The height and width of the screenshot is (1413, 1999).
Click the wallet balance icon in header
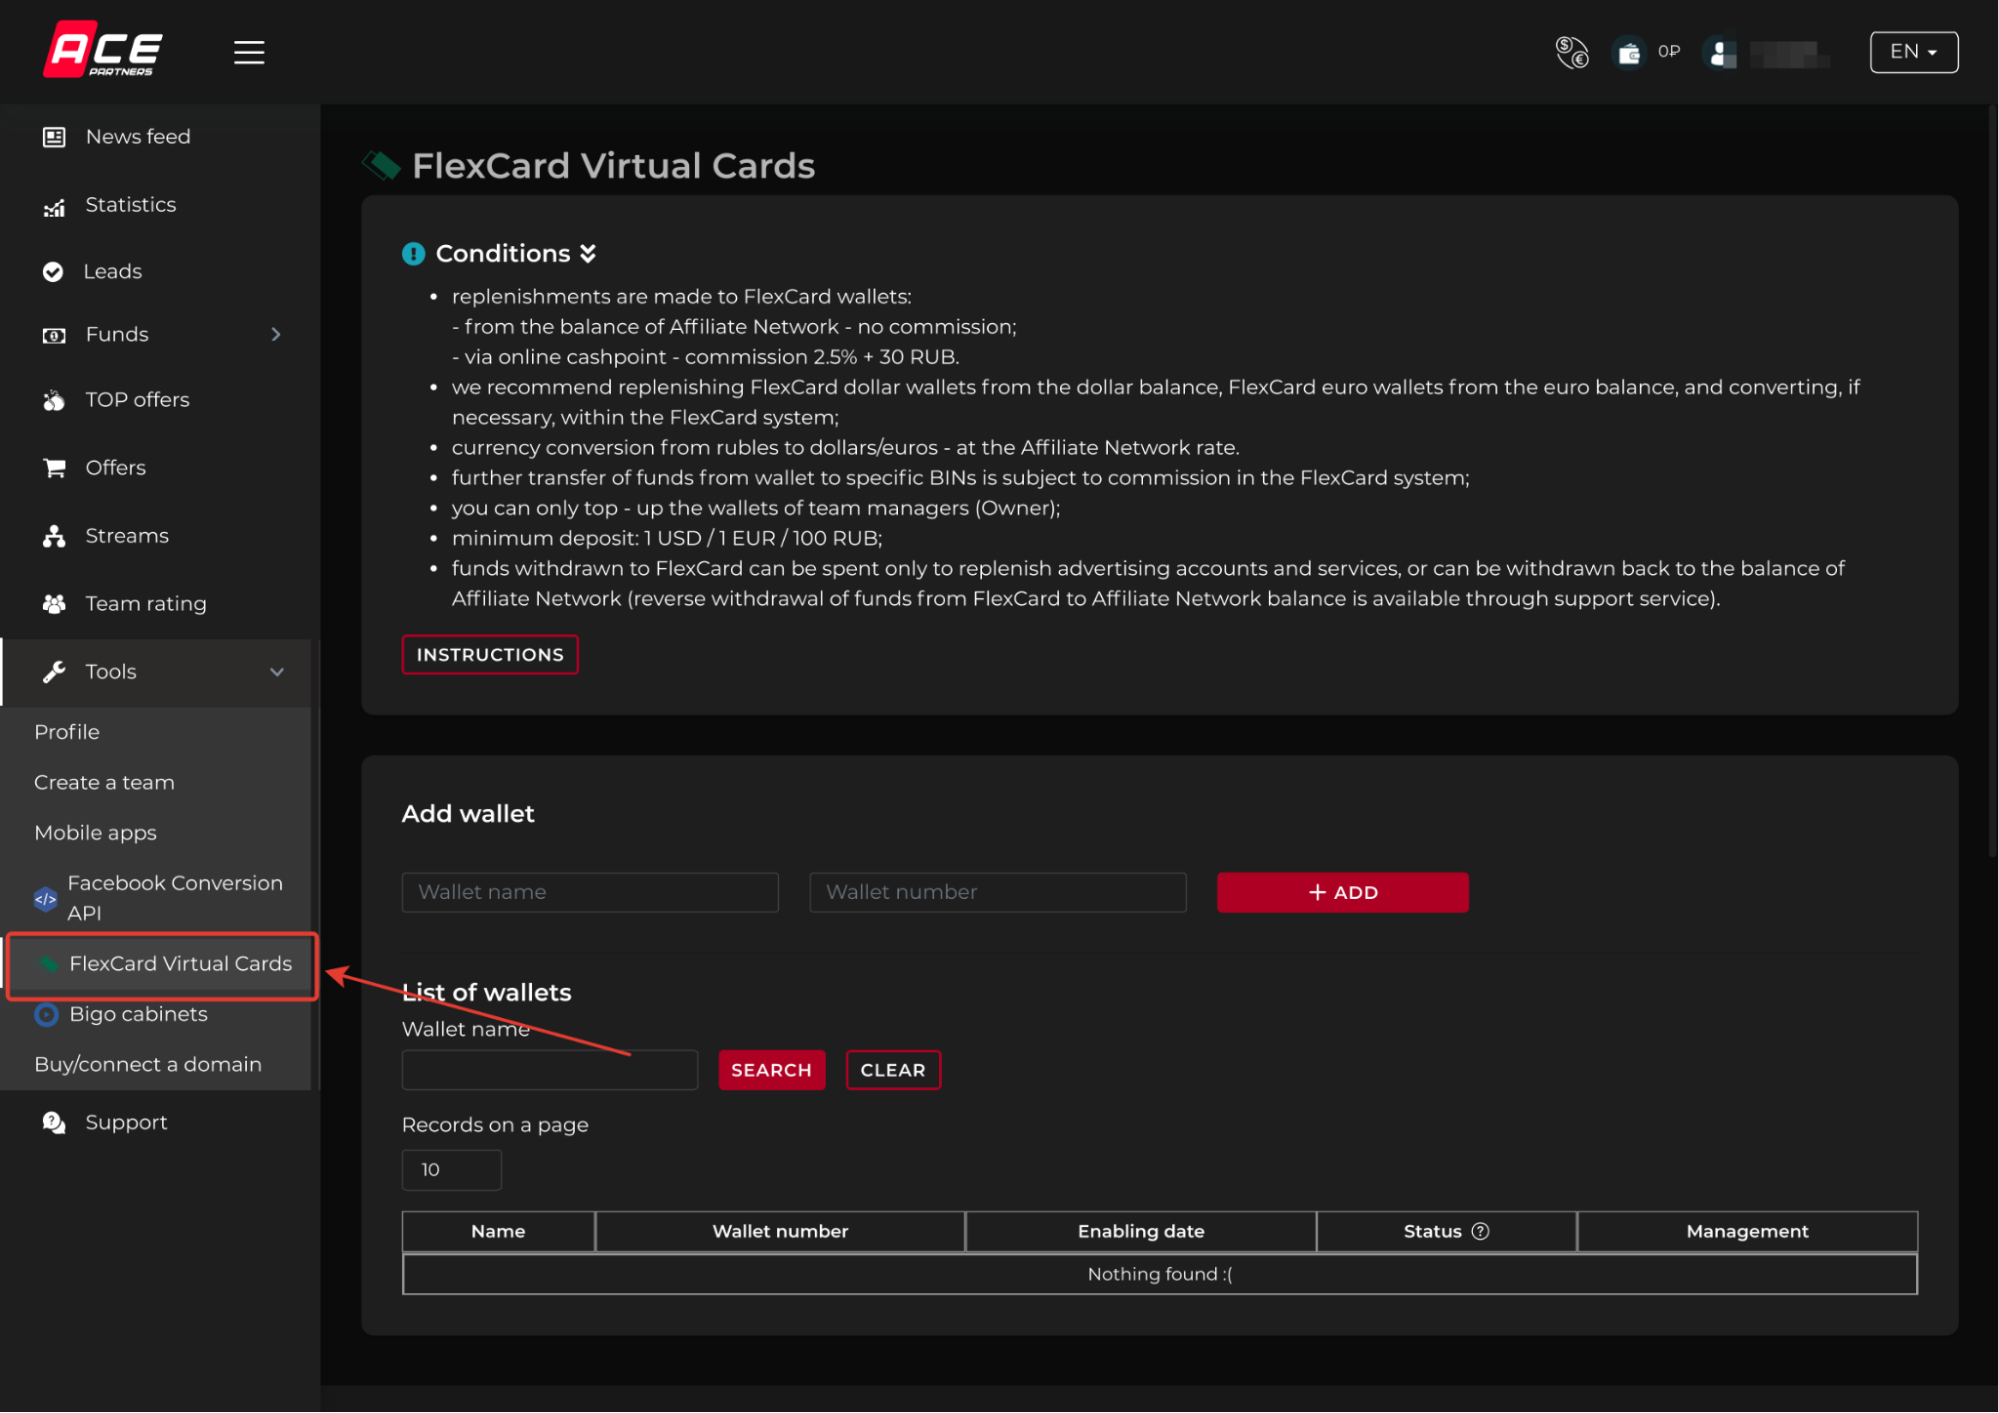pyautogui.click(x=1628, y=52)
